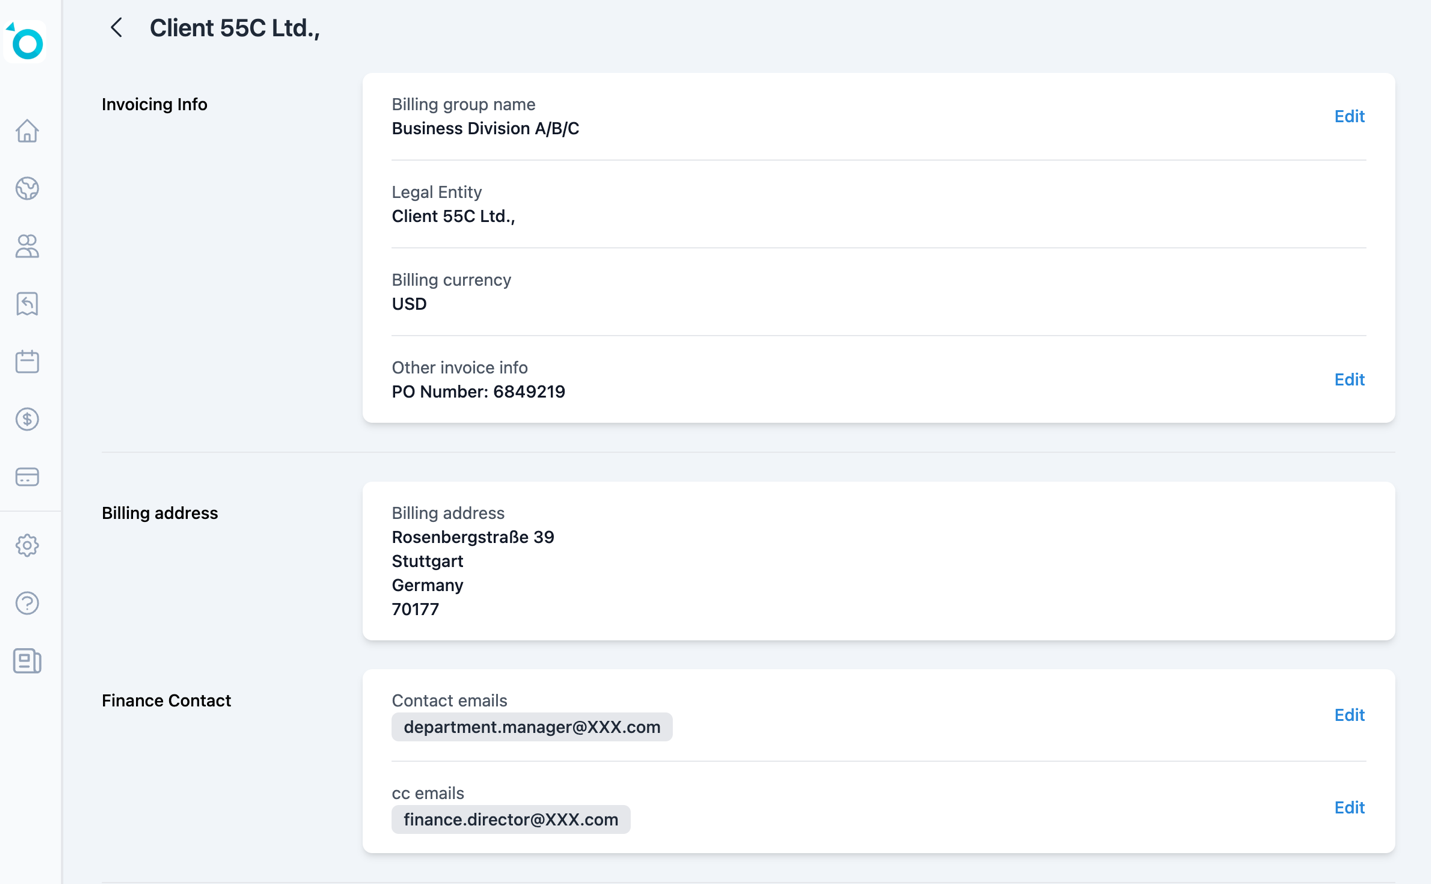Open the newspaper icon in sidebar
The height and width of the screenshot is (884, 1431).
click(x=27, y=661)
